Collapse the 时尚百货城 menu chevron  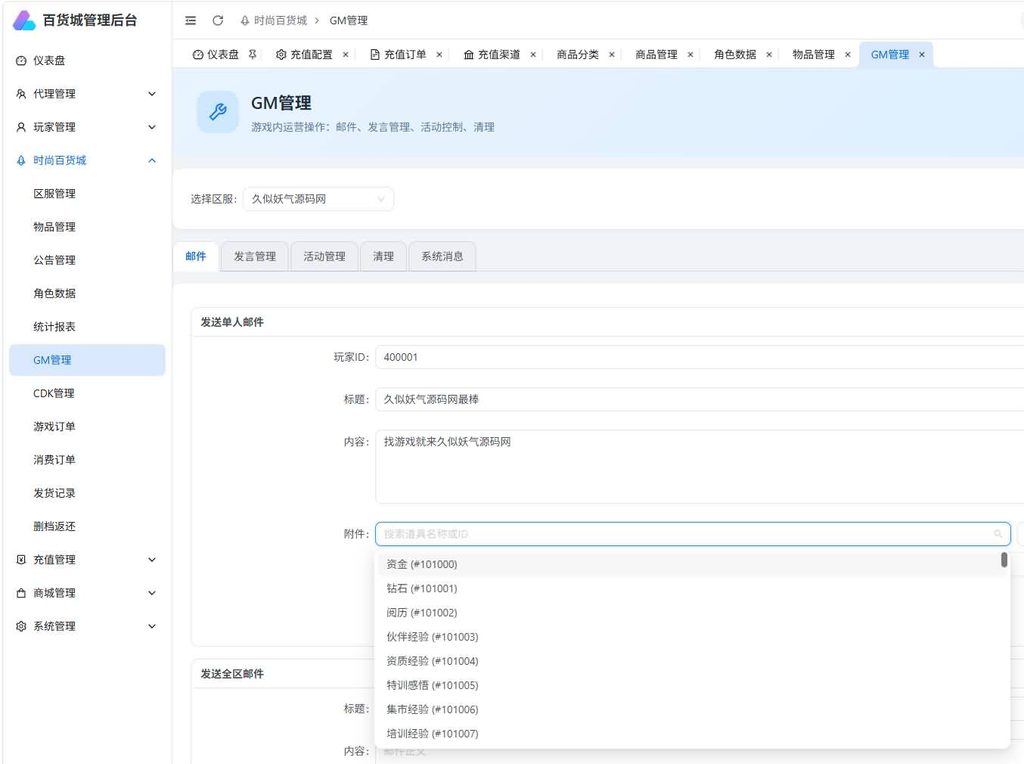152,161
